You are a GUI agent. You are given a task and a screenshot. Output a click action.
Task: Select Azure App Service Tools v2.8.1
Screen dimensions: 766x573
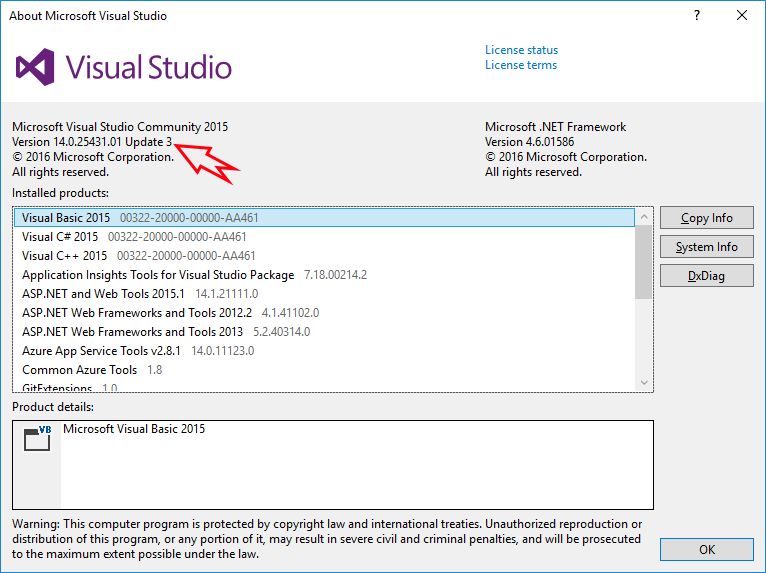(x=102, y=351)
